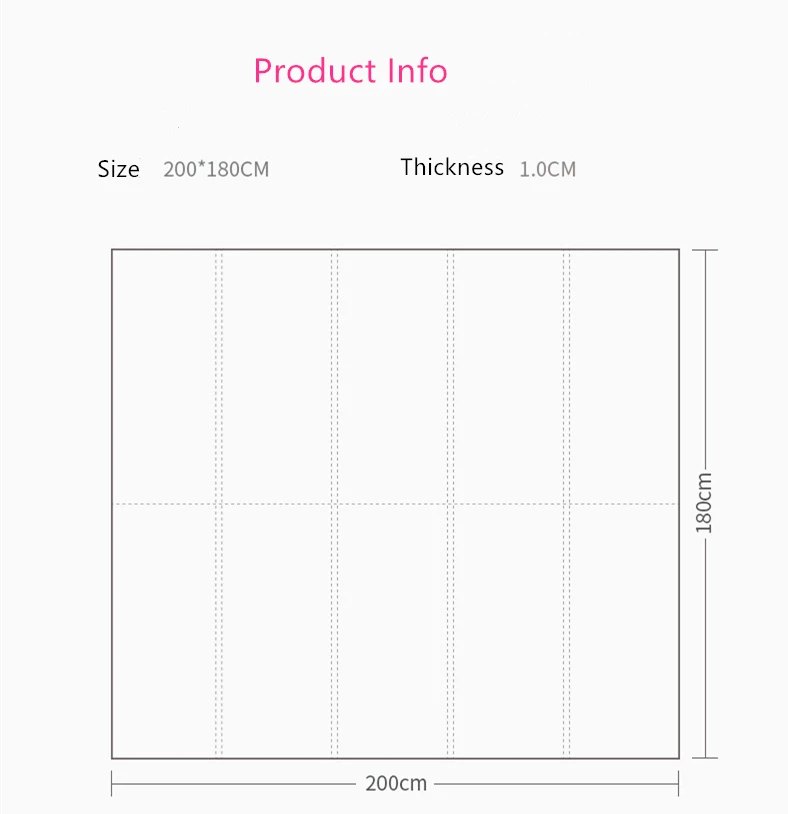Select the Size label text

click(x=118, y=169)
